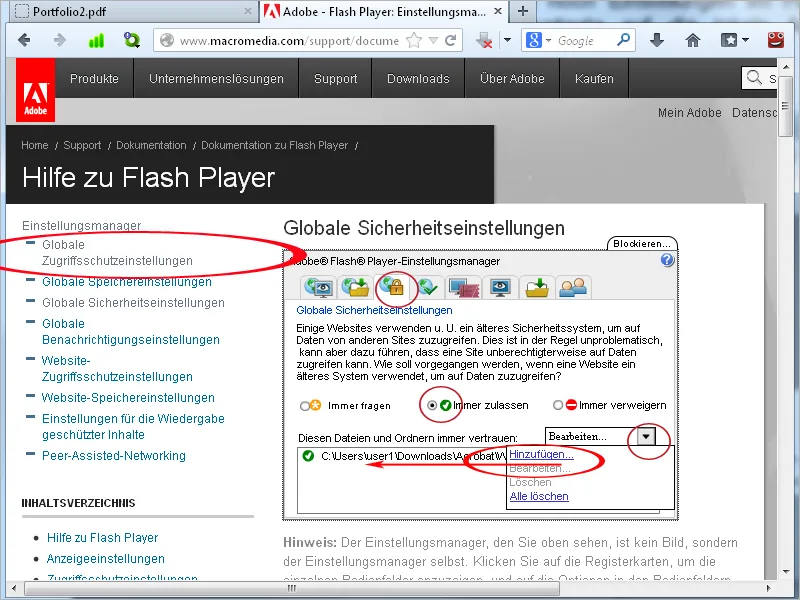
Task: Select the 'Immer verweigern' radio button
Action: (x=558, y=405)
